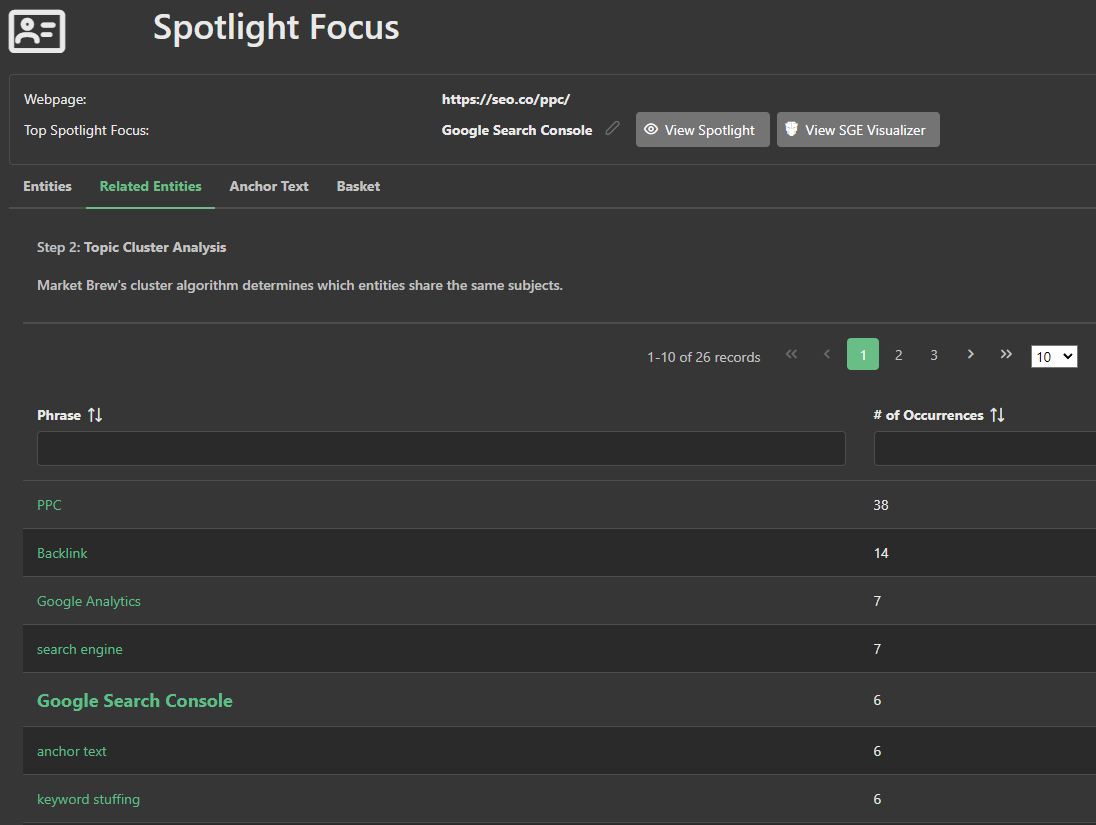
Task: Select the Basket tab
Action: pyautogui.click(x=358, y=186)
